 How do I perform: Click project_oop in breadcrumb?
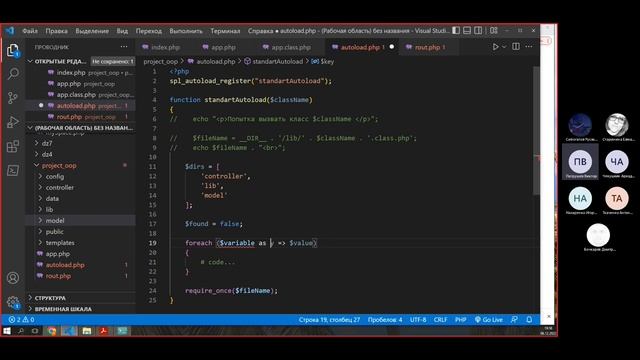161,62
